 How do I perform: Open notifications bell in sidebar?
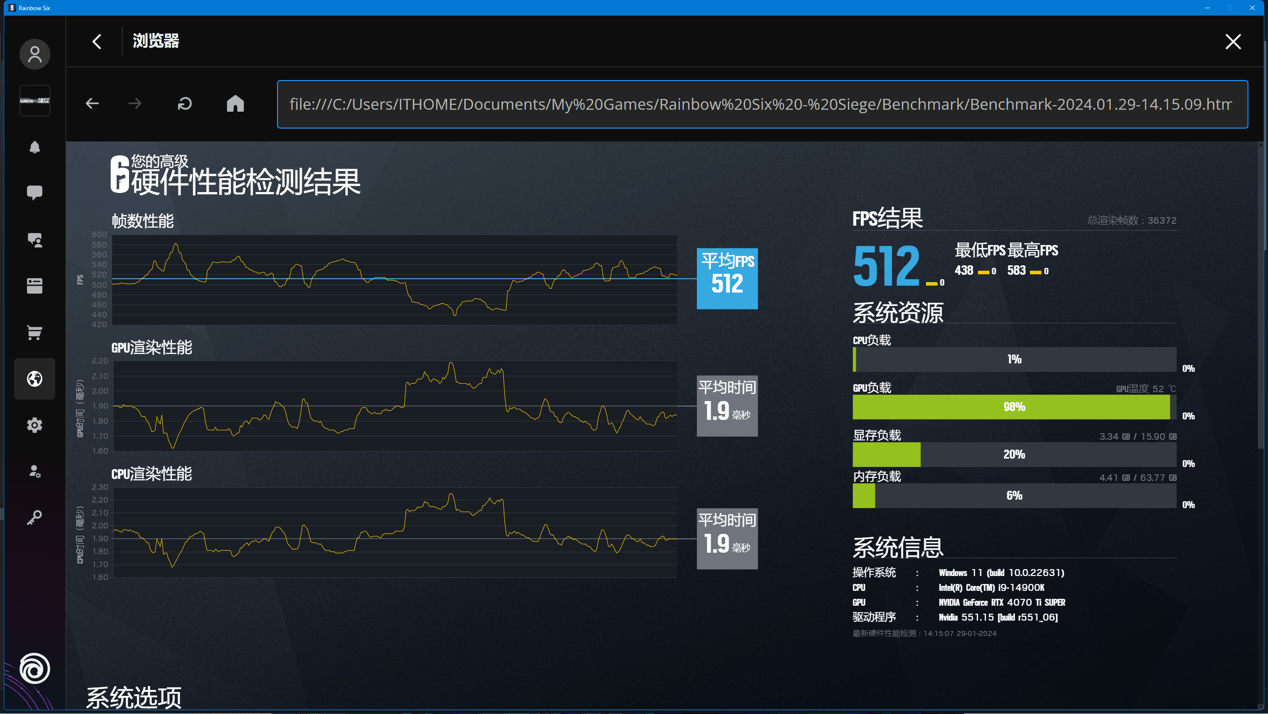pyautogui.click(x=35, y=147)
